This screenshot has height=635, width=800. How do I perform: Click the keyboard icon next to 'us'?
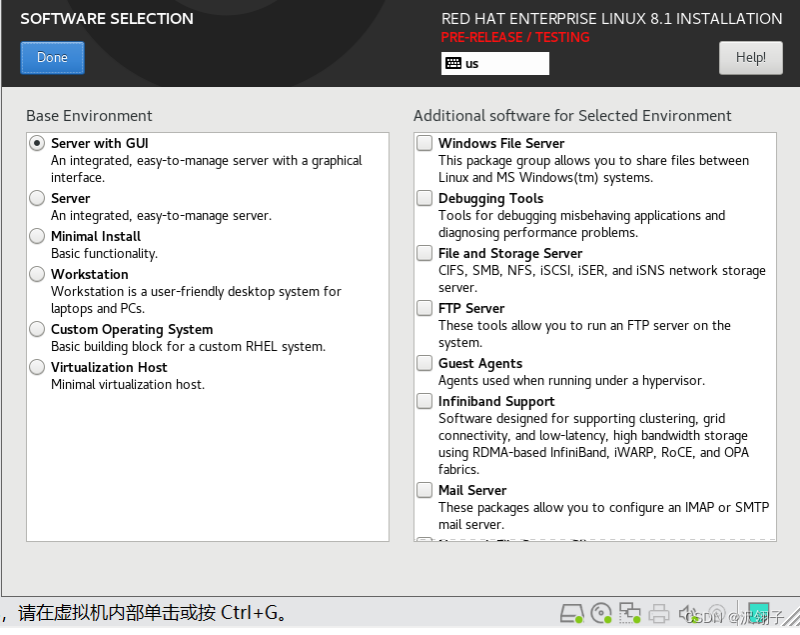[452, 63]
